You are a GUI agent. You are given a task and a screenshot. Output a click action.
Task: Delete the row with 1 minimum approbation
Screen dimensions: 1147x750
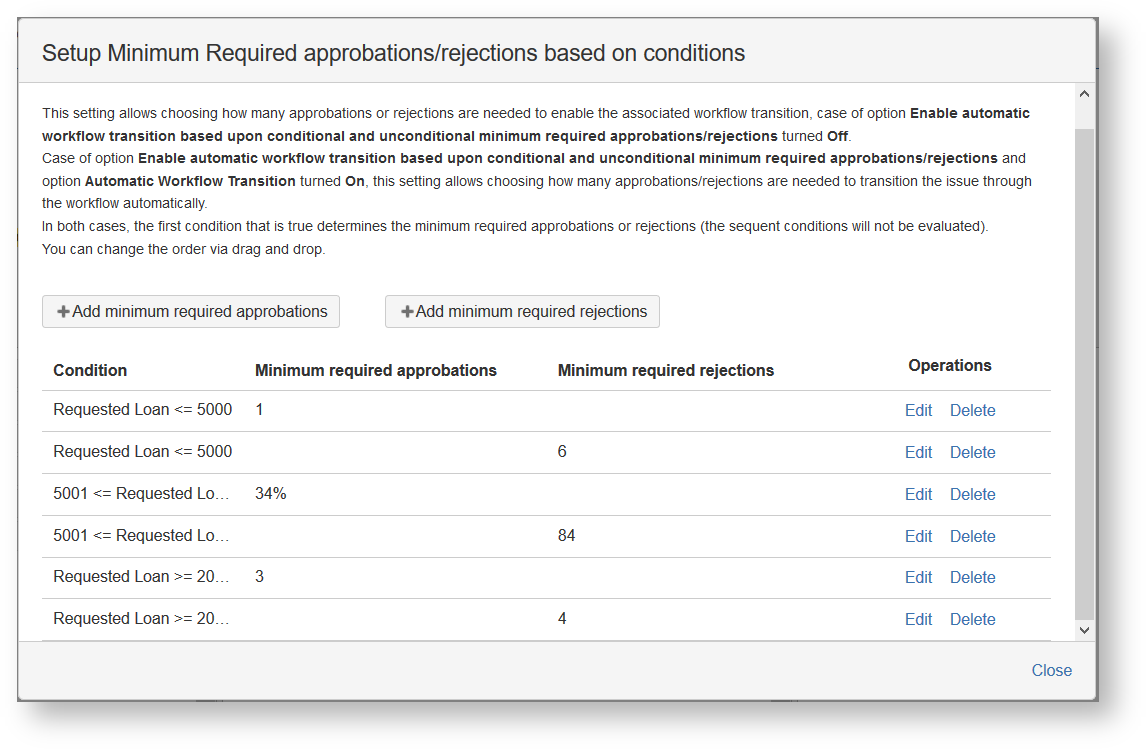coord(972,411)
